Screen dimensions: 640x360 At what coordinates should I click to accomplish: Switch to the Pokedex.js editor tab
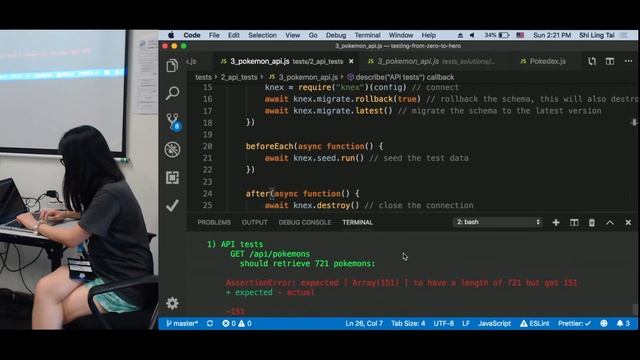click(x=543, y=61)
